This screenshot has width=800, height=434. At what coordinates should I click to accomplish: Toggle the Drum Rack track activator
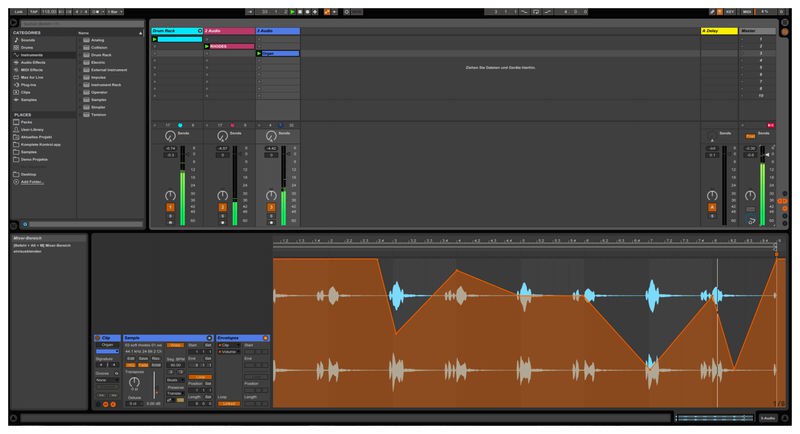pyautogui.click(x=171, y=207)
